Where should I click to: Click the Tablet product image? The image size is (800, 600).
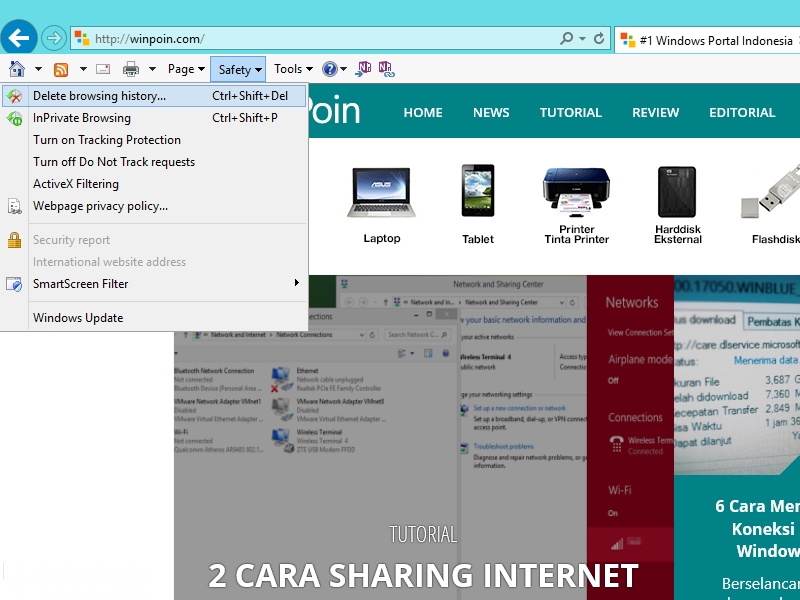pos(478,191)
